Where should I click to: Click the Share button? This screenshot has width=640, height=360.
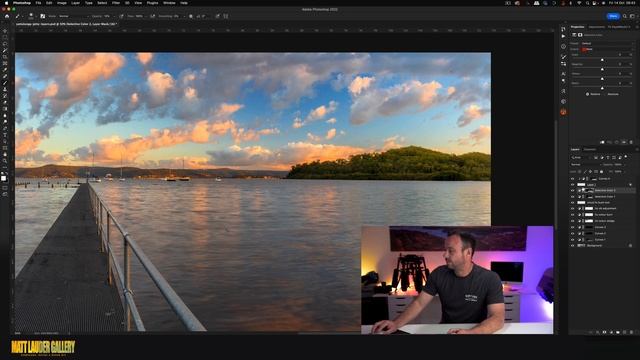(613, 16)
